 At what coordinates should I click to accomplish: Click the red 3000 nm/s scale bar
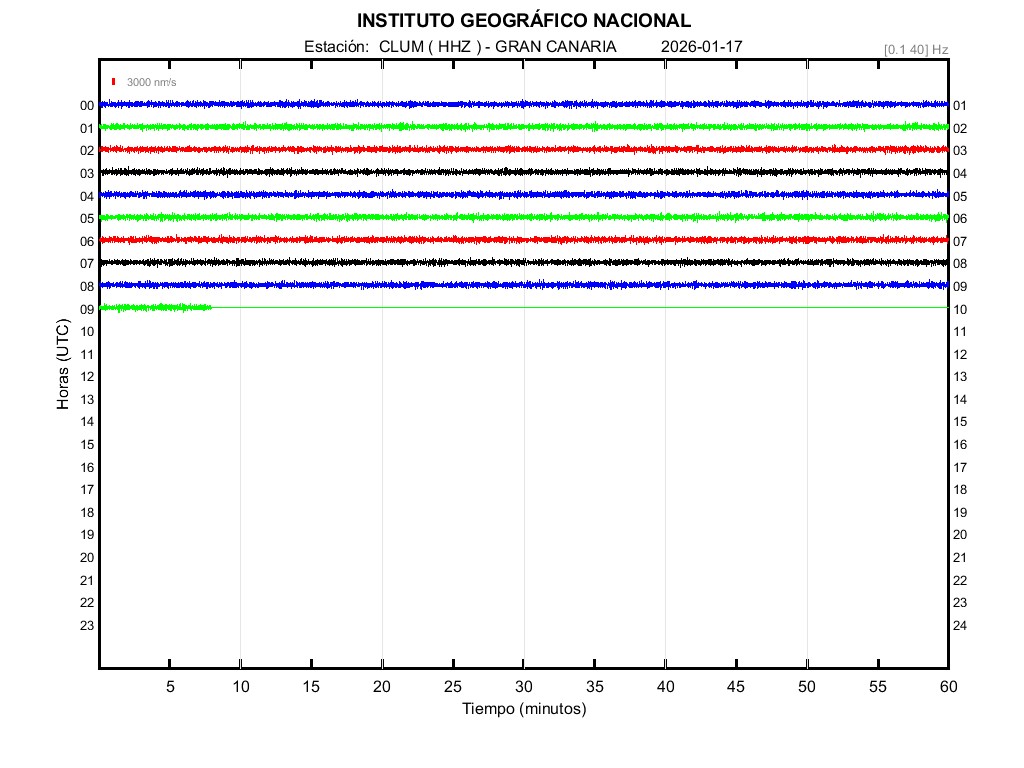[114, 82]
